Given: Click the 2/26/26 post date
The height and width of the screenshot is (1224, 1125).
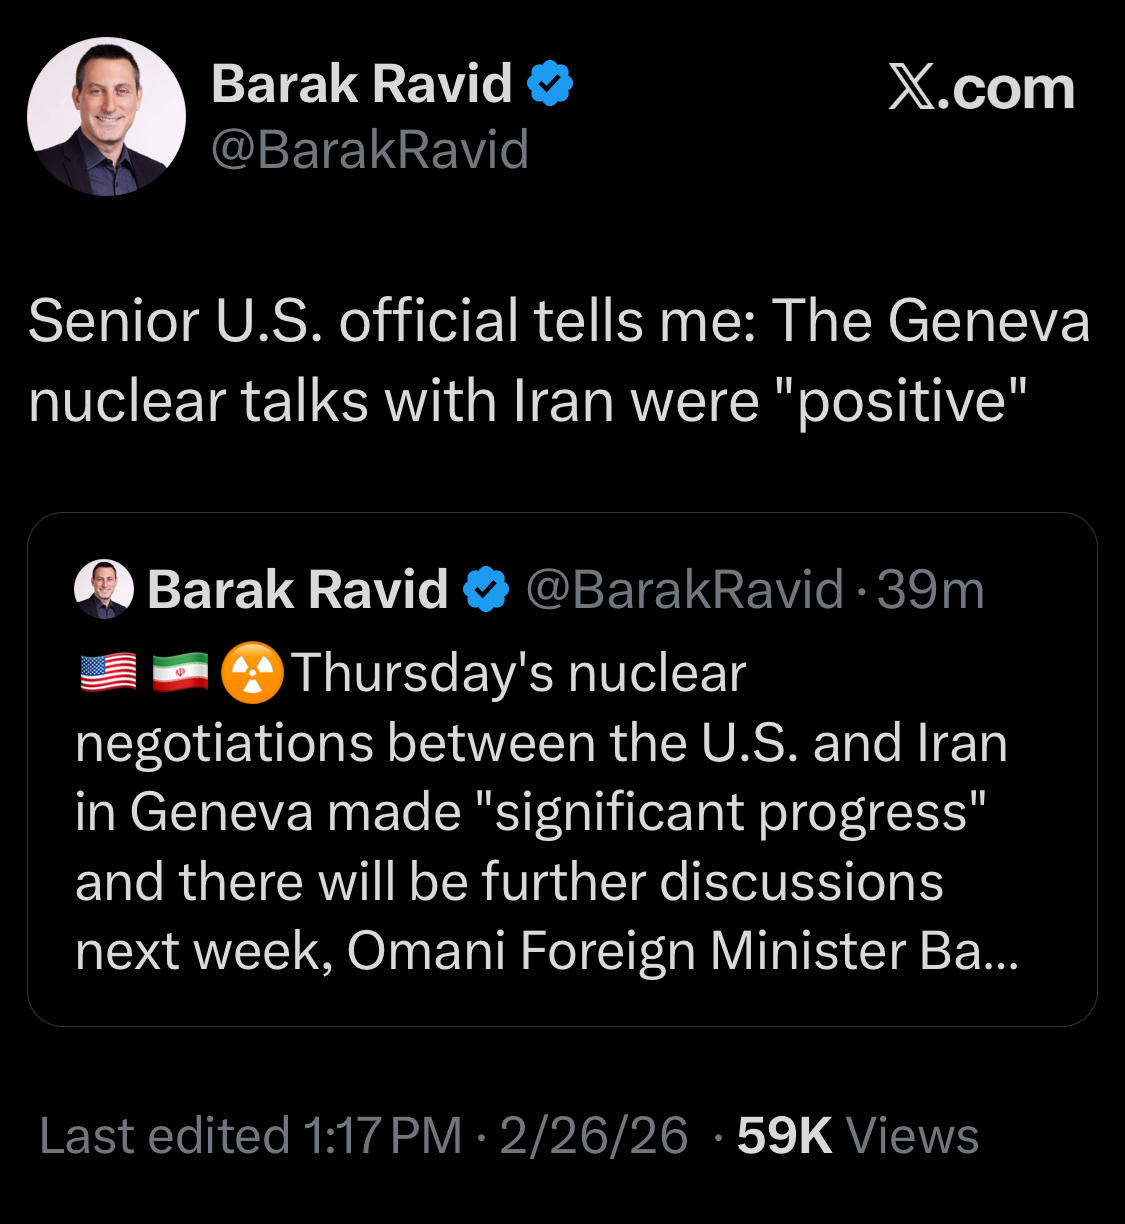Looking at the screenshot, I should coord(594,1136).
